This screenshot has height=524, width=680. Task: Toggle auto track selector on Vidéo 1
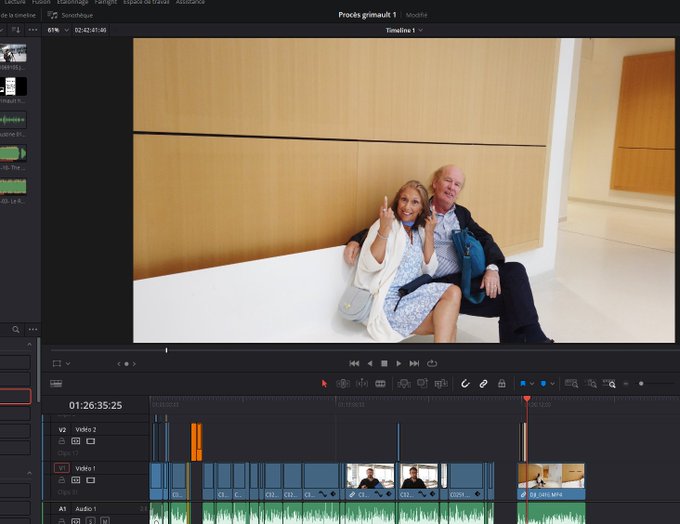click(x=76, y=480)
